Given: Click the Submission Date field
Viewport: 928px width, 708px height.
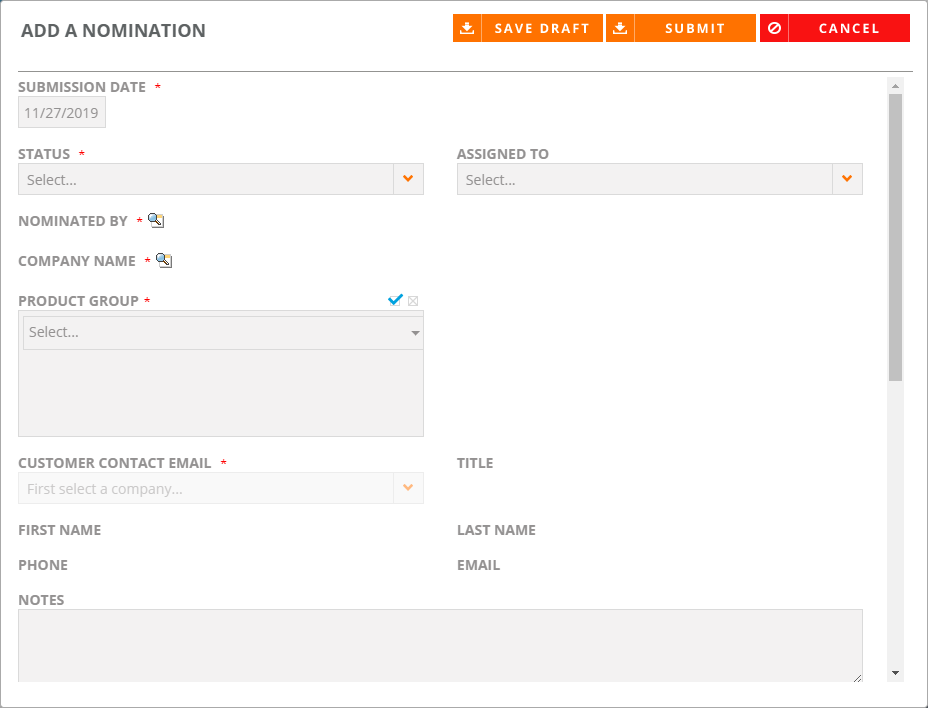Looking at the screenshot, I should (62, 112).
